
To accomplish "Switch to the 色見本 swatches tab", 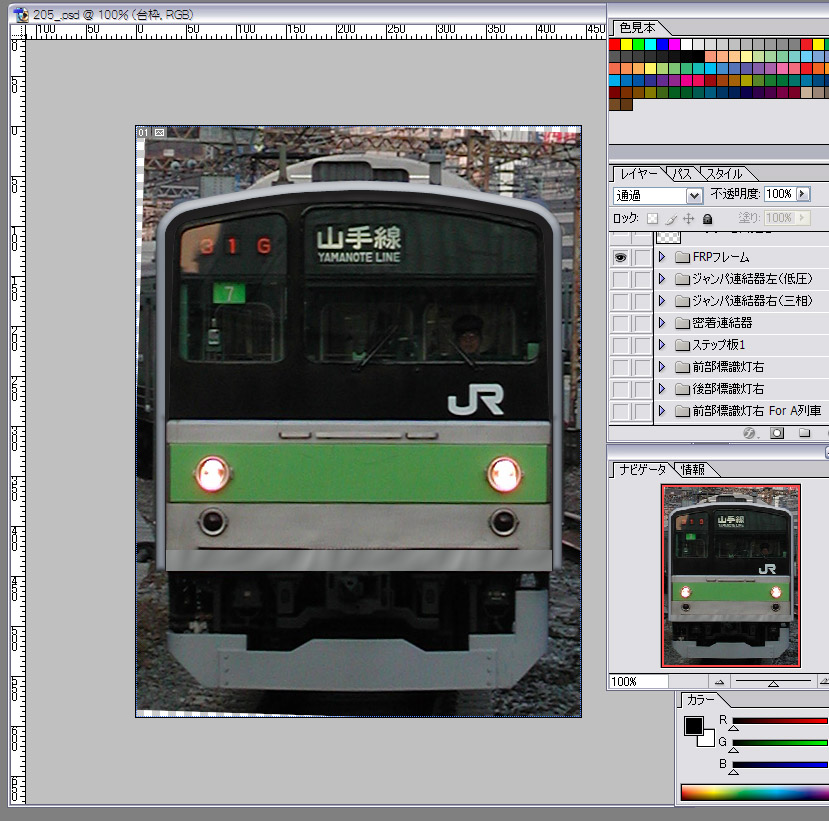I will pos(637,27).
